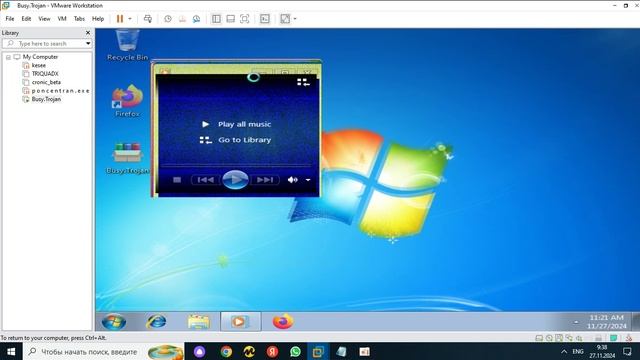Open Internet Explorer from guest taskbar

(x=157, y=322)
